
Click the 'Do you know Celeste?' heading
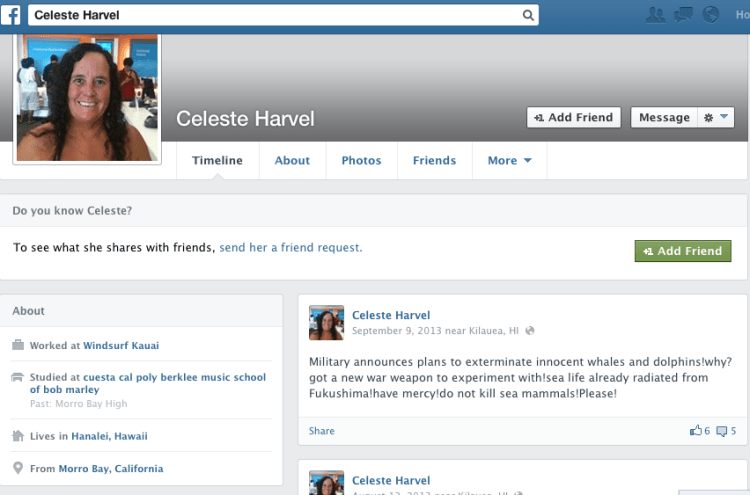[72, 210]
